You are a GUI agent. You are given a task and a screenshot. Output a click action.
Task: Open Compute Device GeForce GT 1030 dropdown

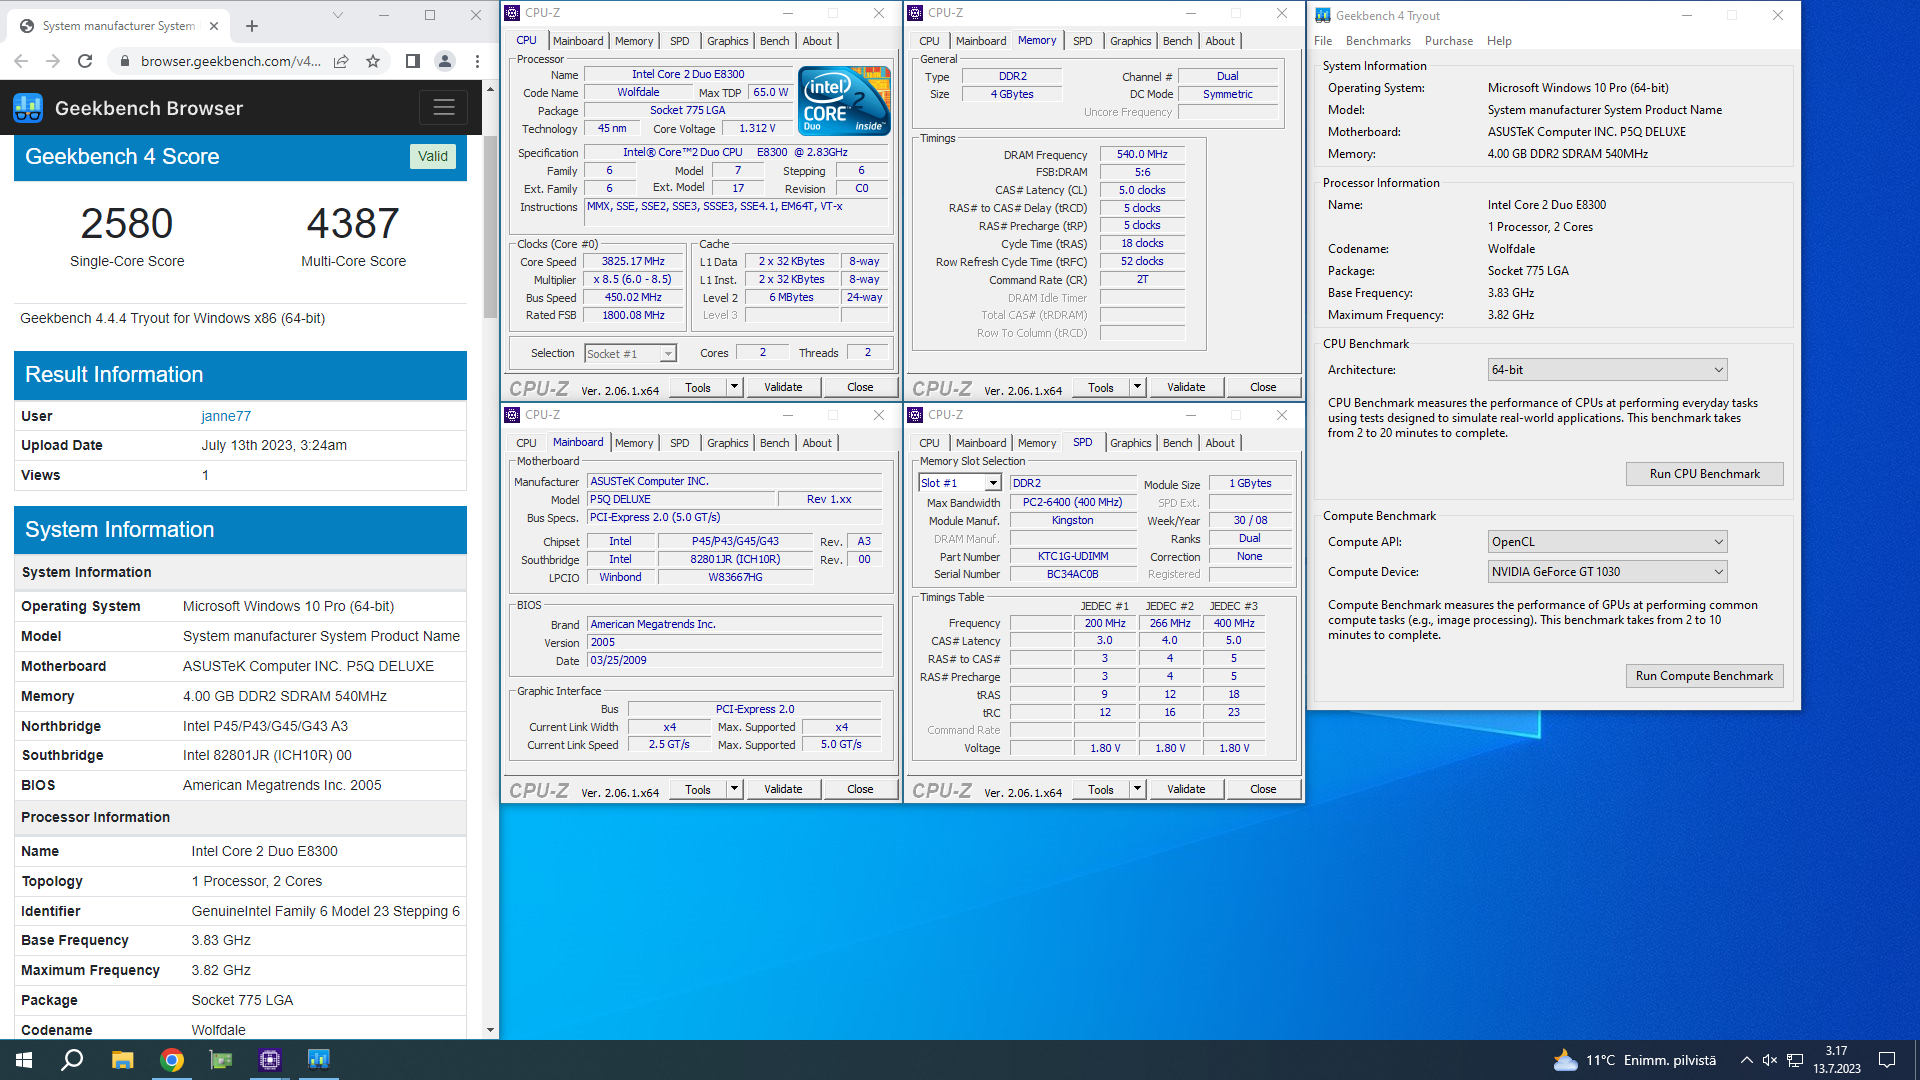[1607, 572]
